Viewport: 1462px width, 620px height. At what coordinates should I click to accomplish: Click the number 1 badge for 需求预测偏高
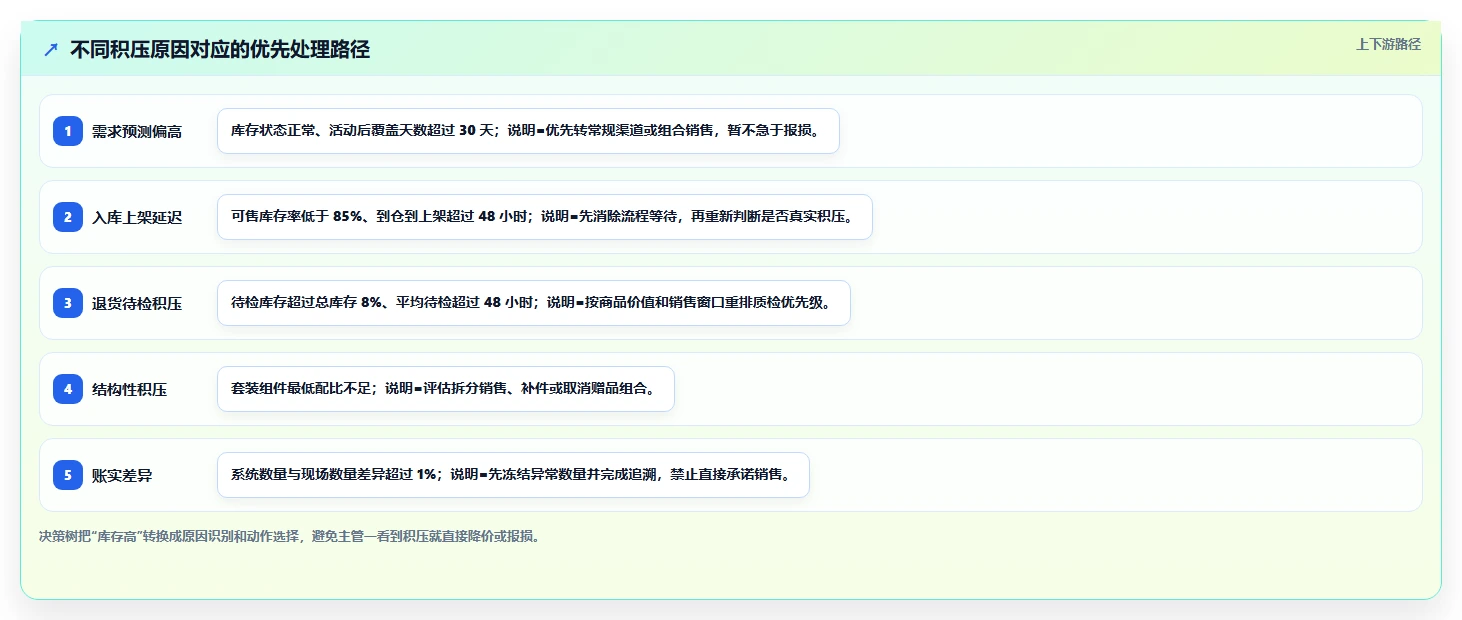[68, 131]
